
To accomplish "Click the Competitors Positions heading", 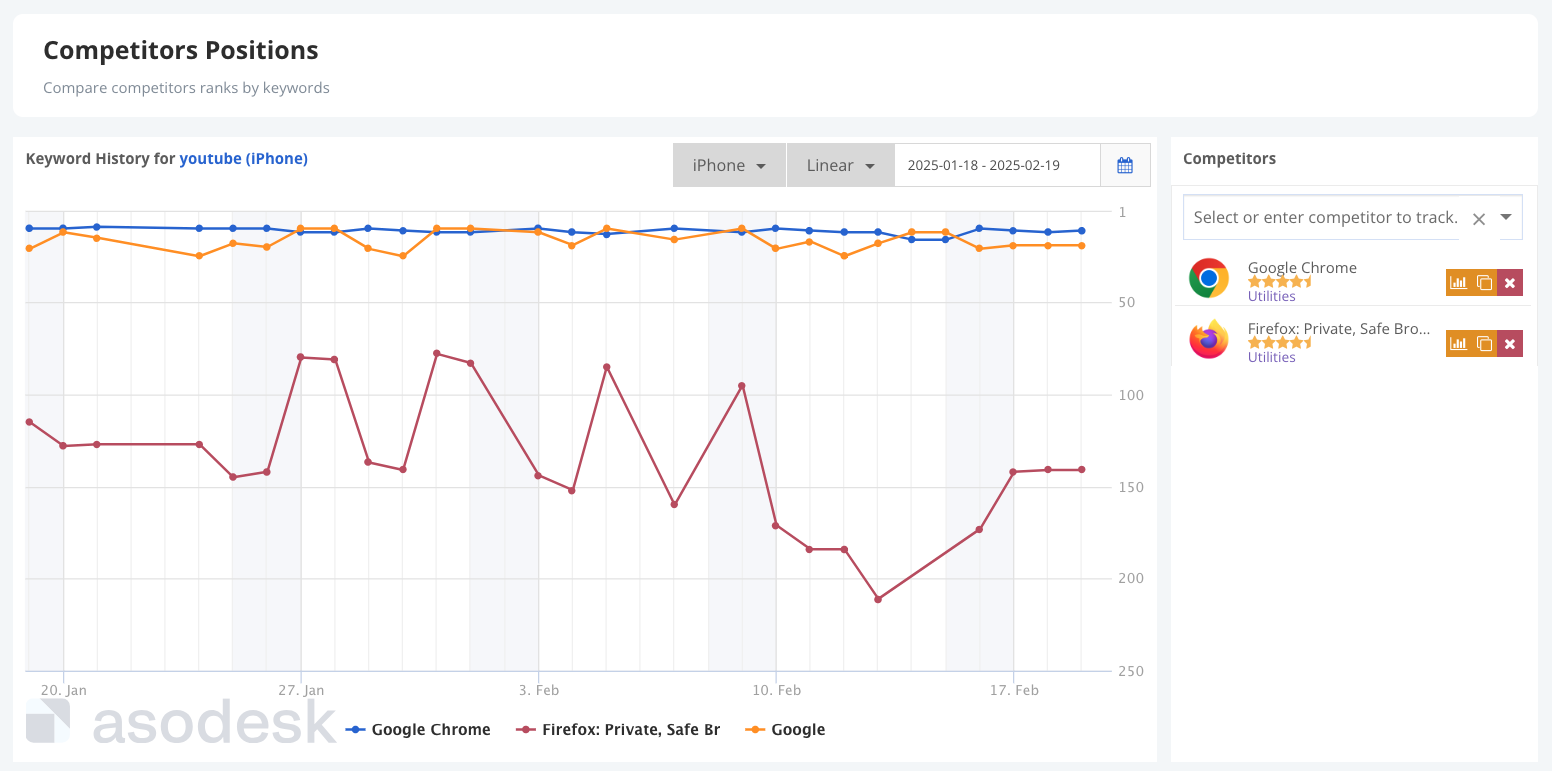I will coord(181,50).
